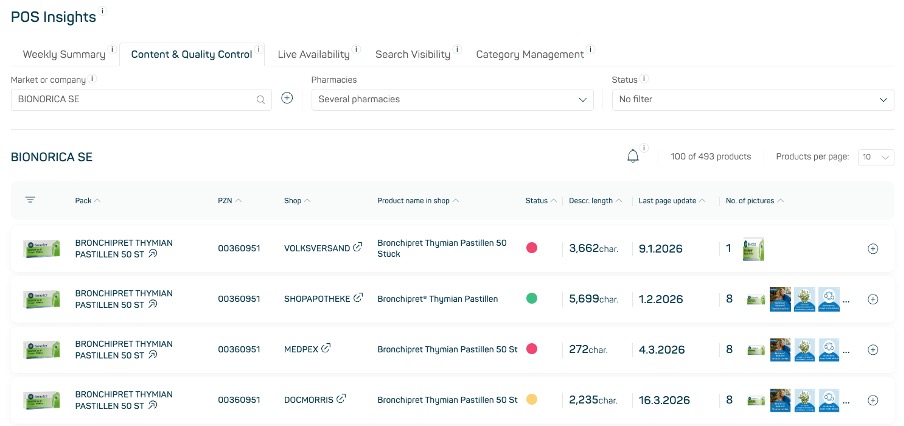Show info for Live Availability tab
The image size is (904, 426).
357,49
